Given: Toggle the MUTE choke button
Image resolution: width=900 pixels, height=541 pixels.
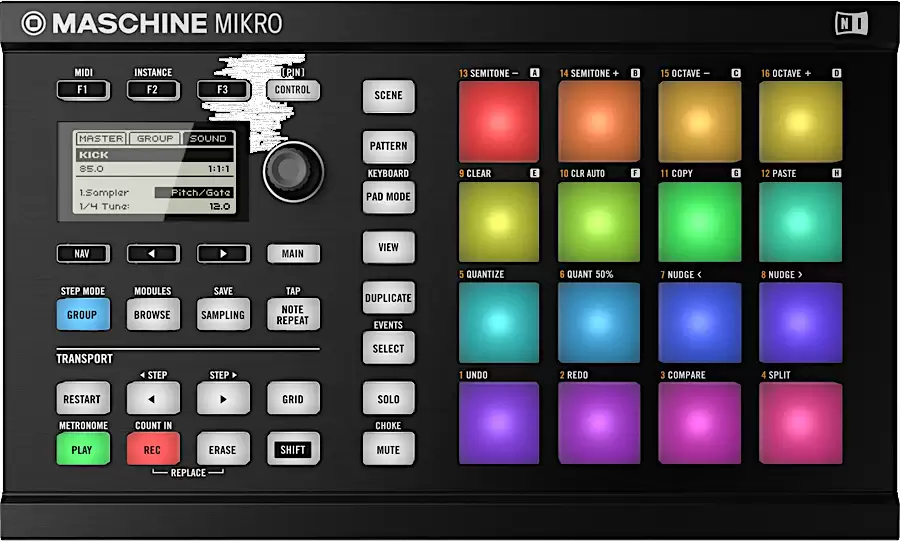Looking at the screenshot, I should click(389, 450).
